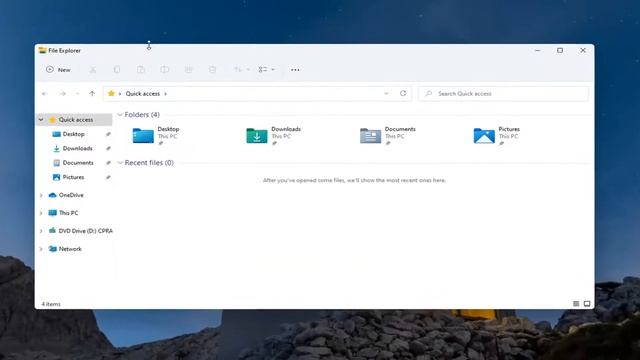Open Pictures in the sidebar

73,177
